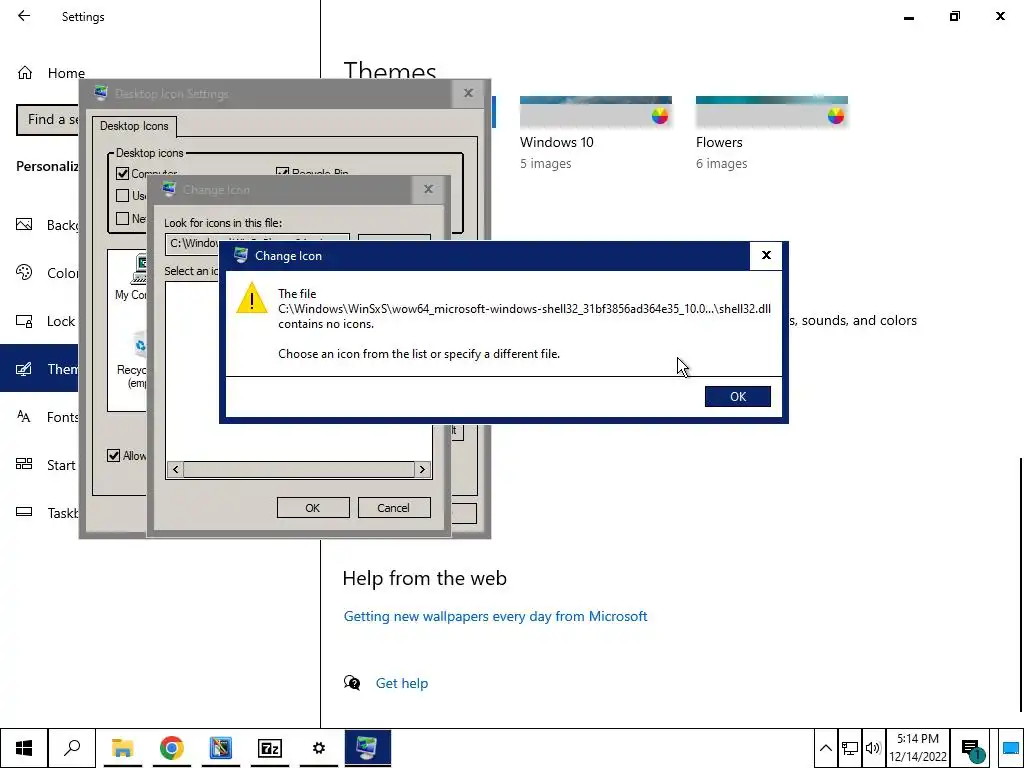Click the Get help chat icon
The image size is (1024, 768).
pos(352,683)
